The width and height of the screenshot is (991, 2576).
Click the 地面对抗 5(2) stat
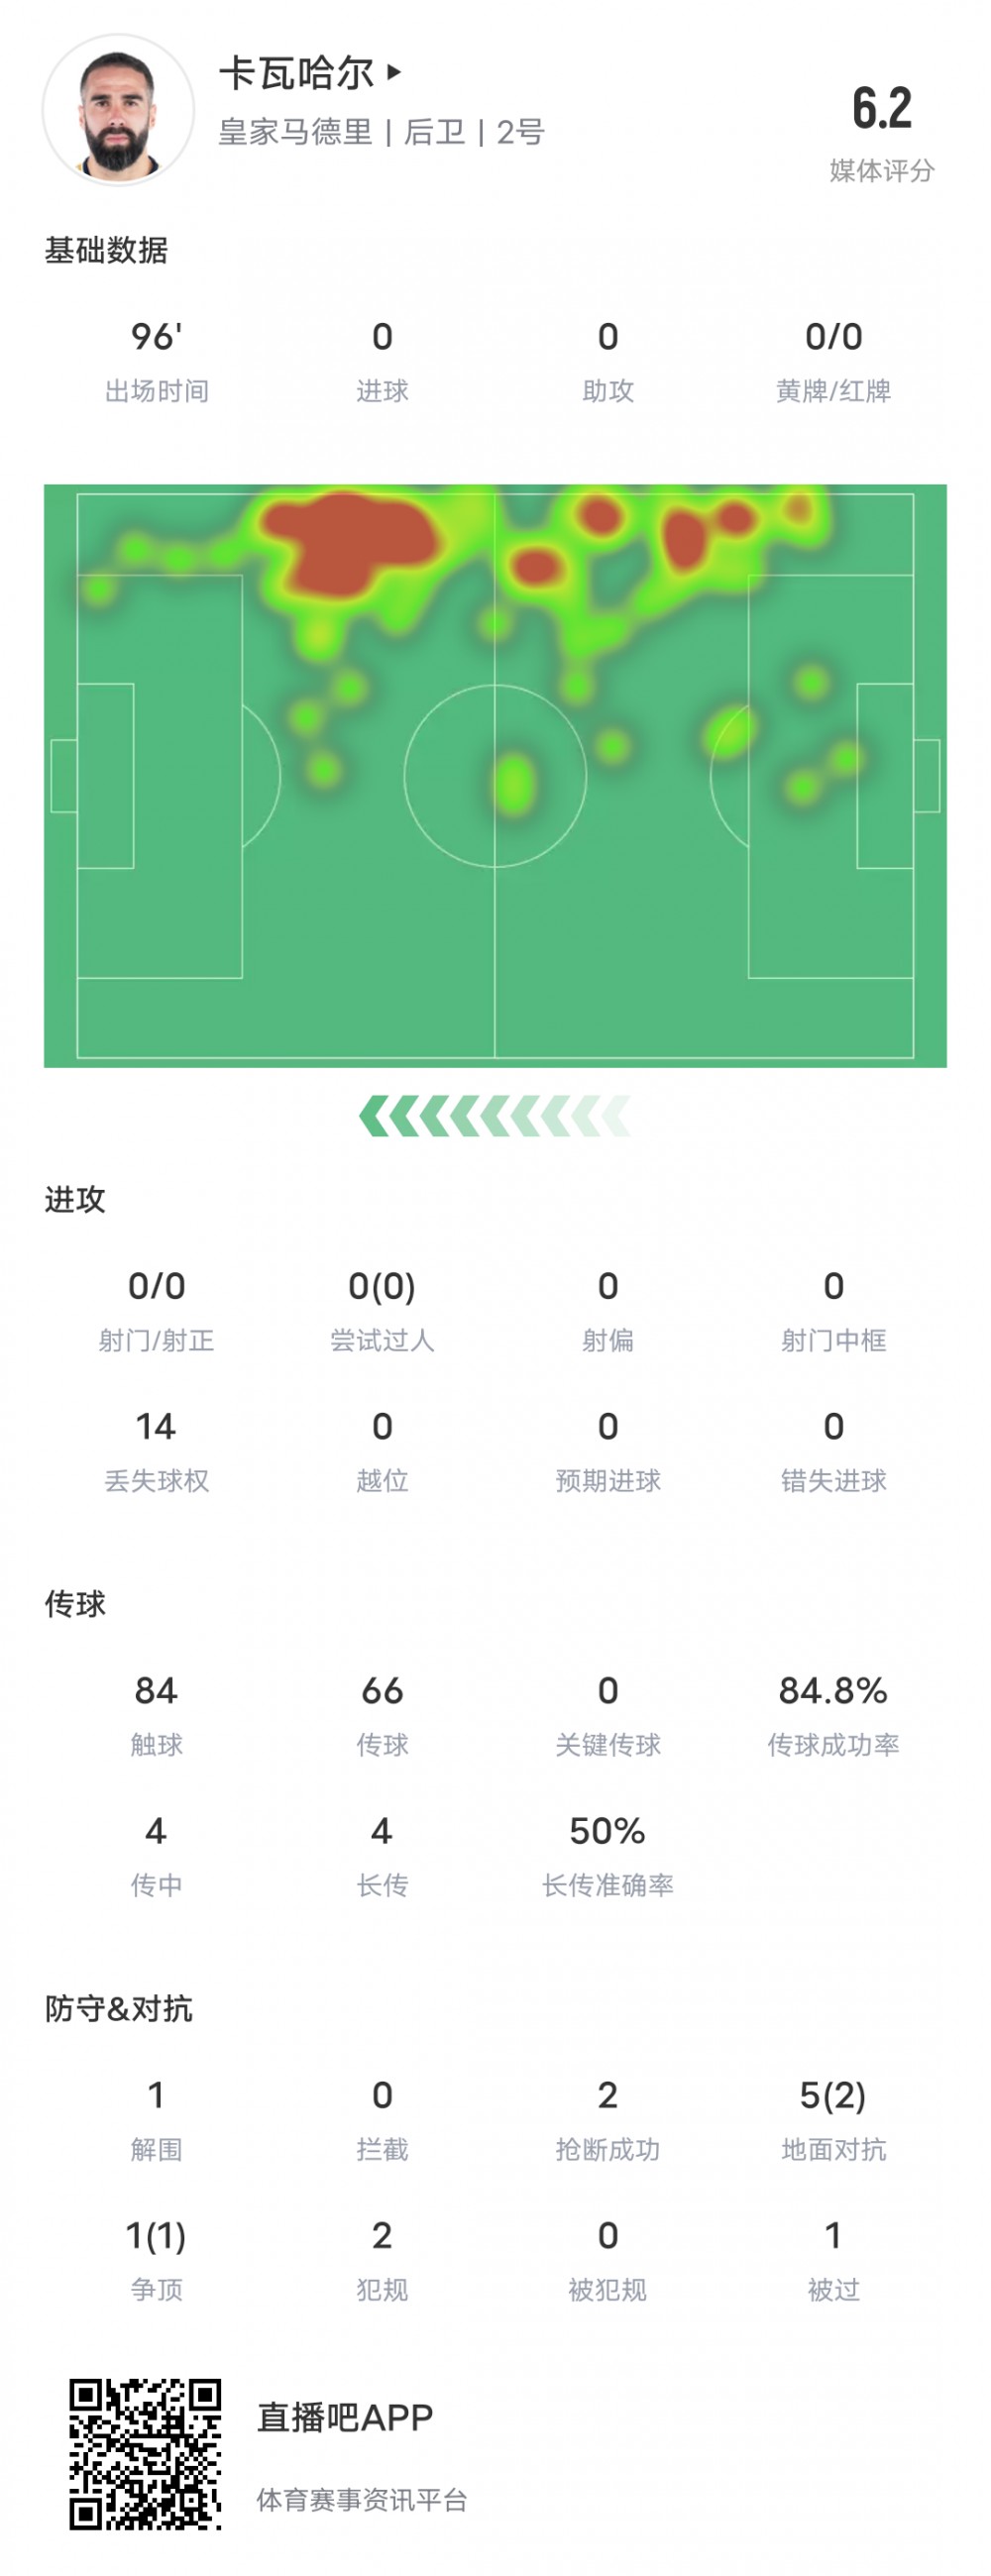pyautogui.click(x=833, y=2095)
